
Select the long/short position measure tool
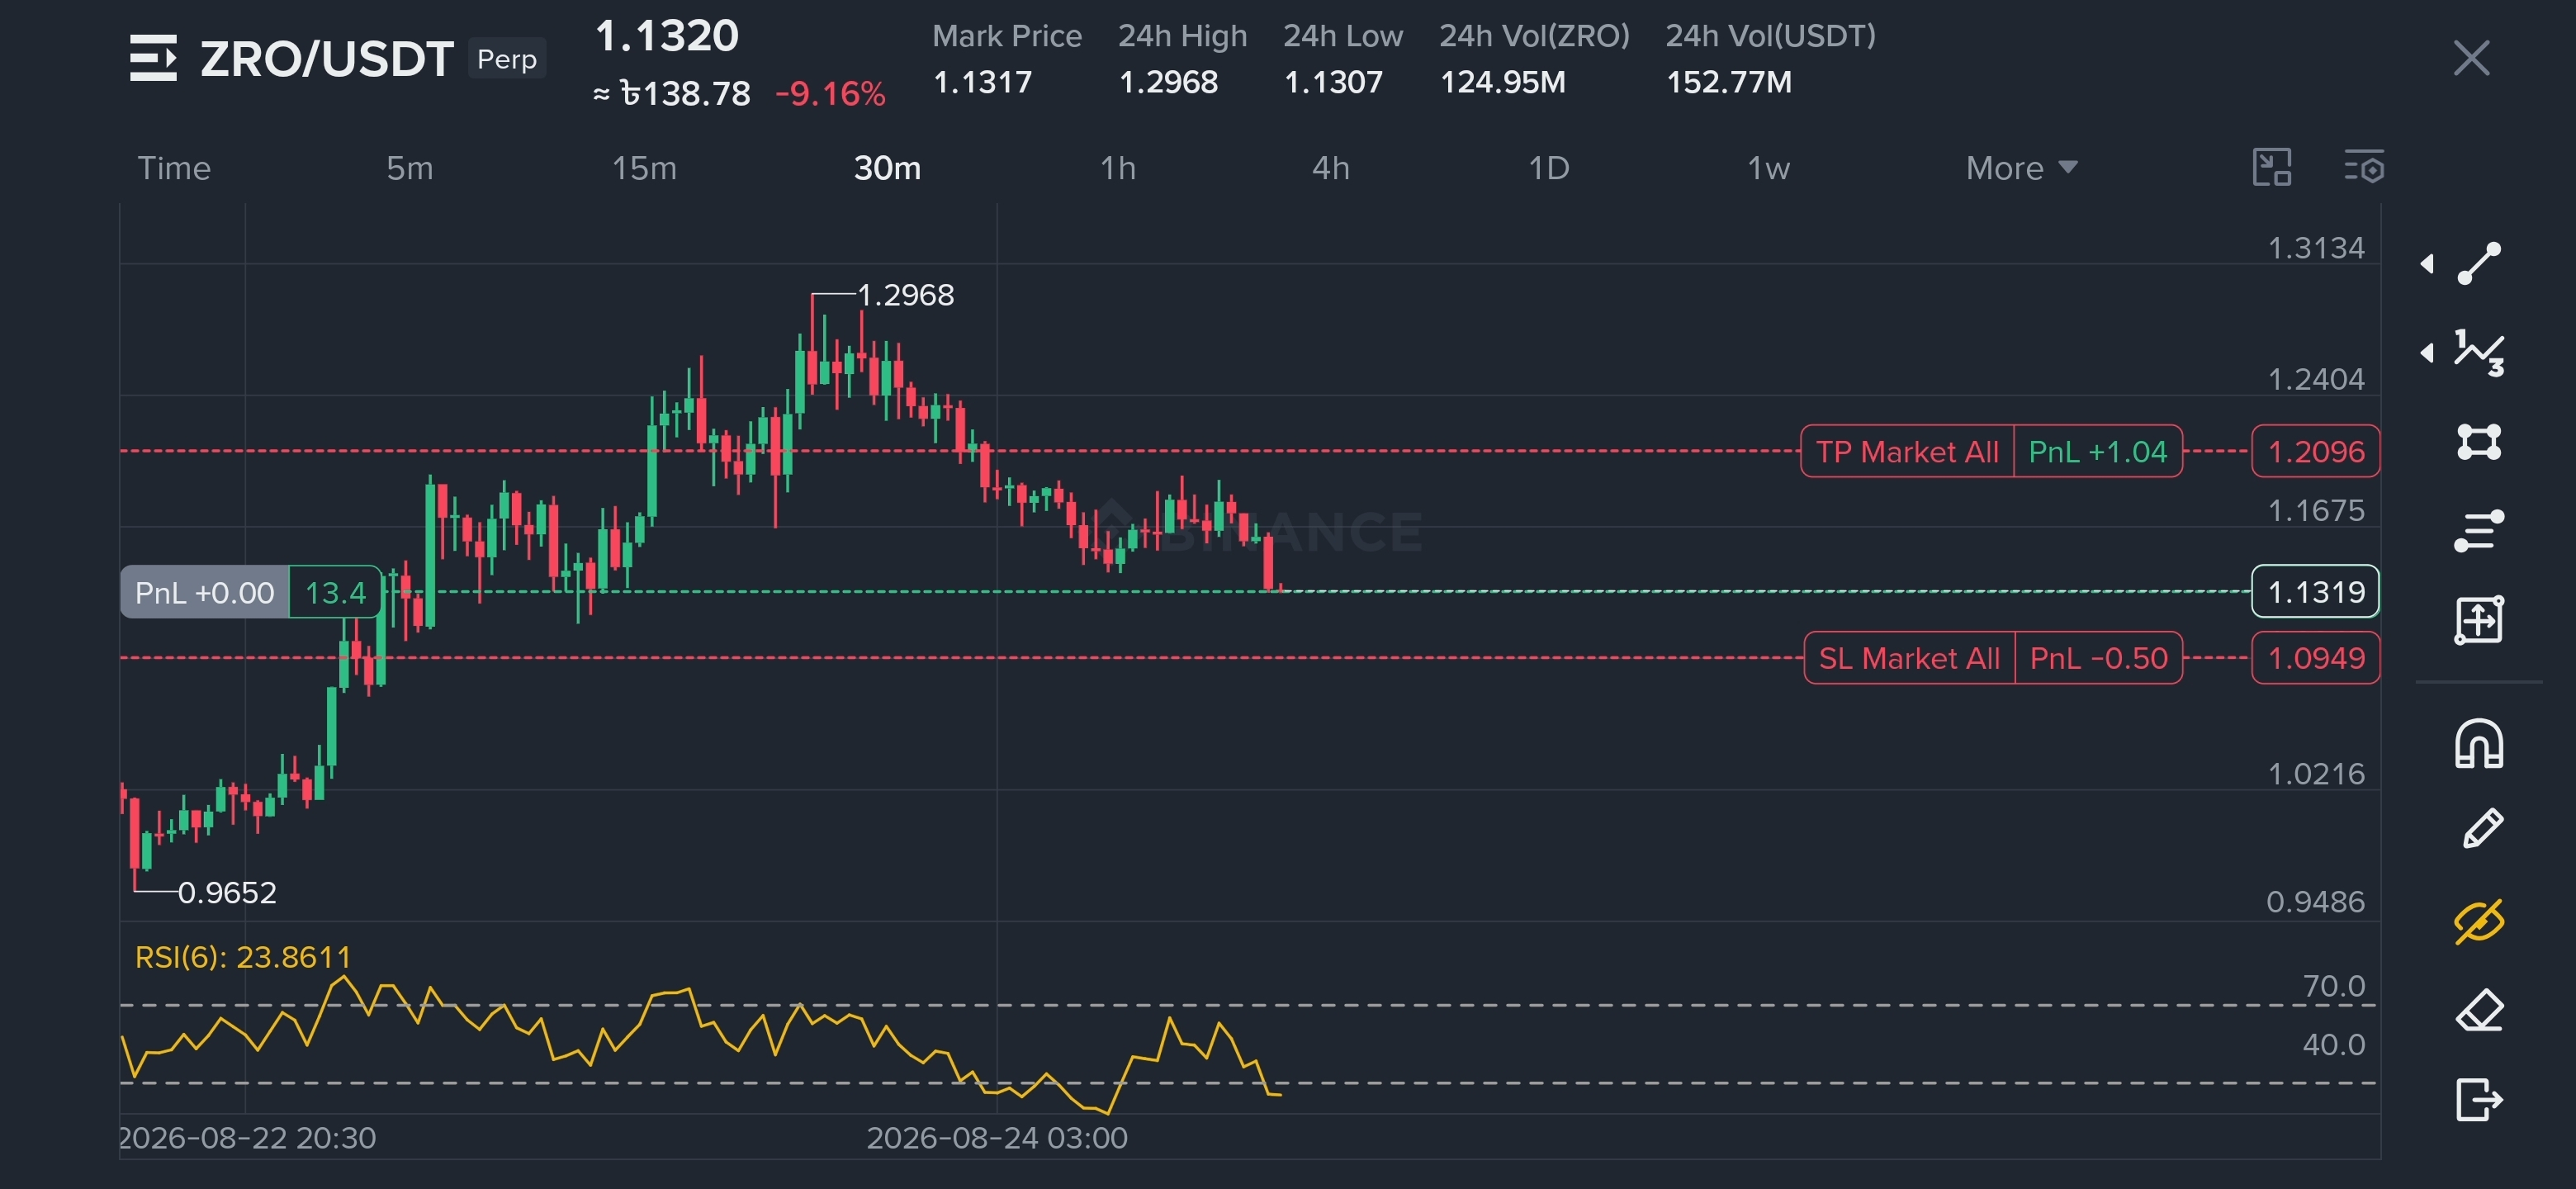[x=2479, y=620]
